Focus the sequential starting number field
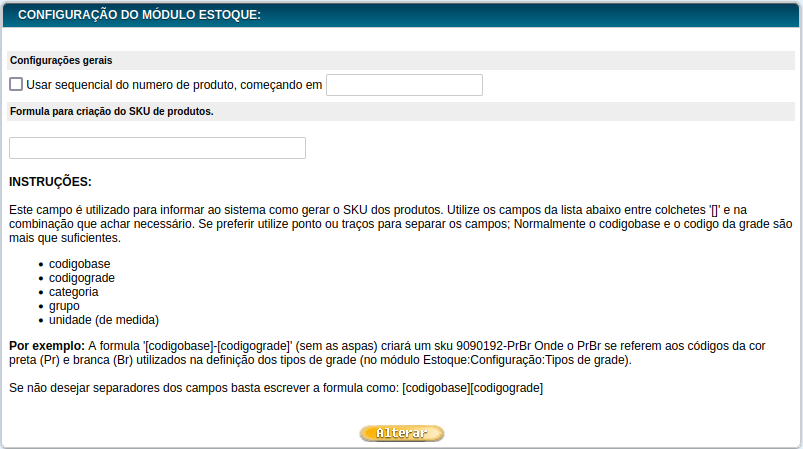 click(x=404, y=85)
